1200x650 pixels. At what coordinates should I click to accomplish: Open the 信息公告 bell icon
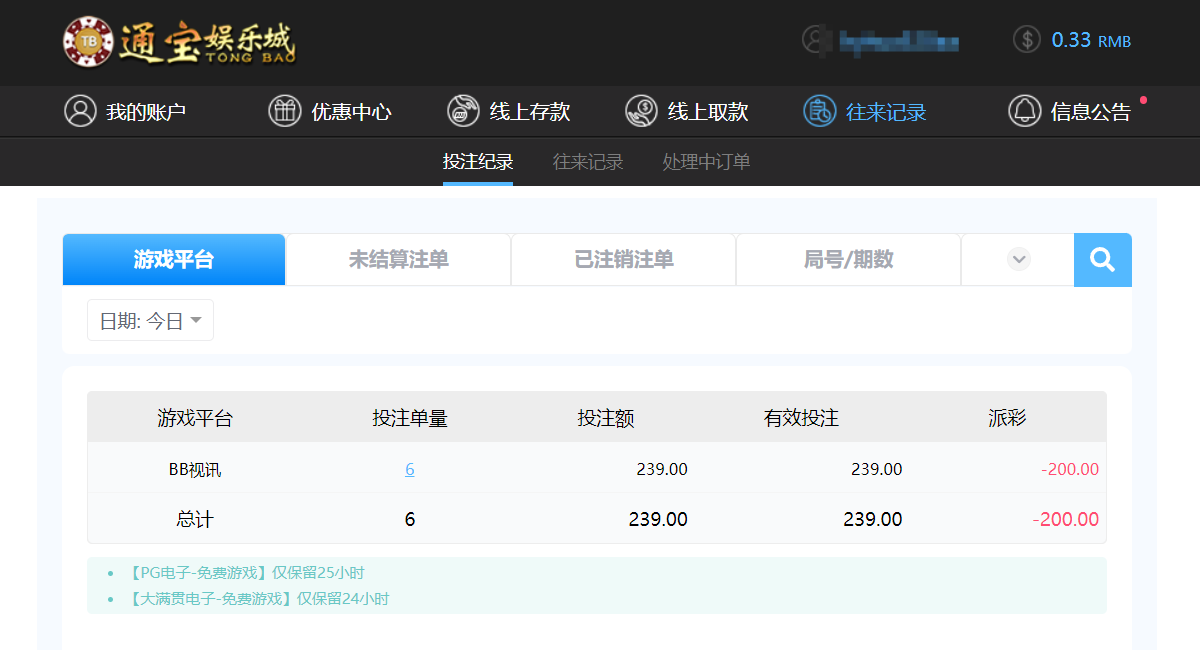point(1024,111)
